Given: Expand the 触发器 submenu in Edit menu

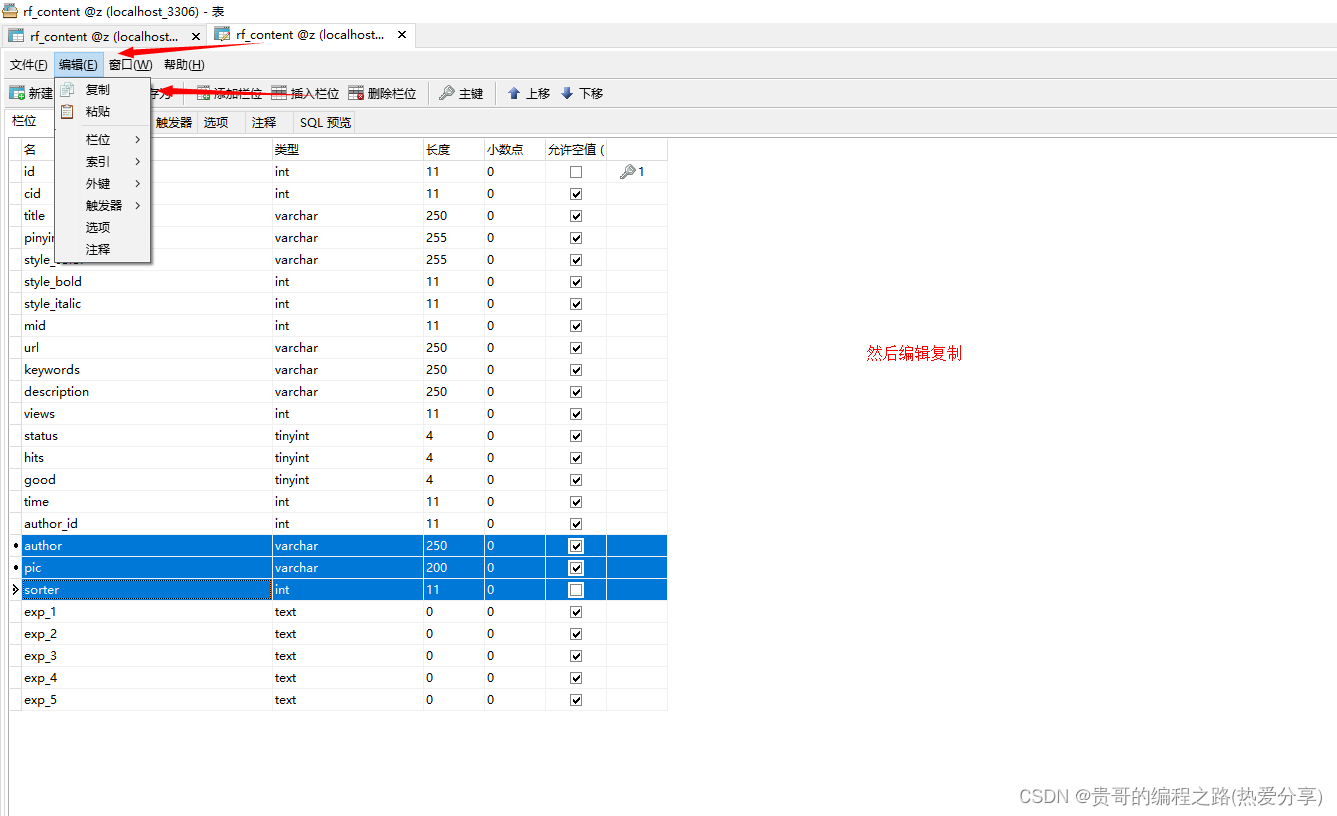Looking at the screenshot, I should pos(103,206).
